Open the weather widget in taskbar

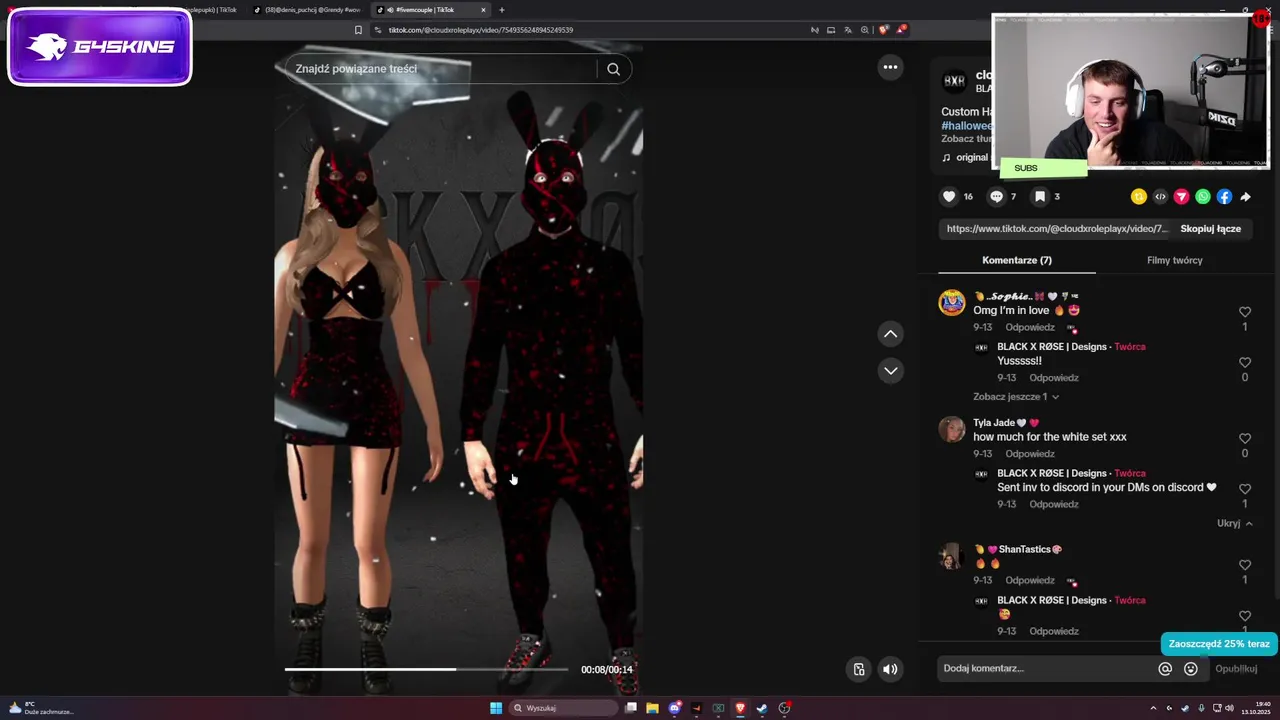tap(40, 708)
